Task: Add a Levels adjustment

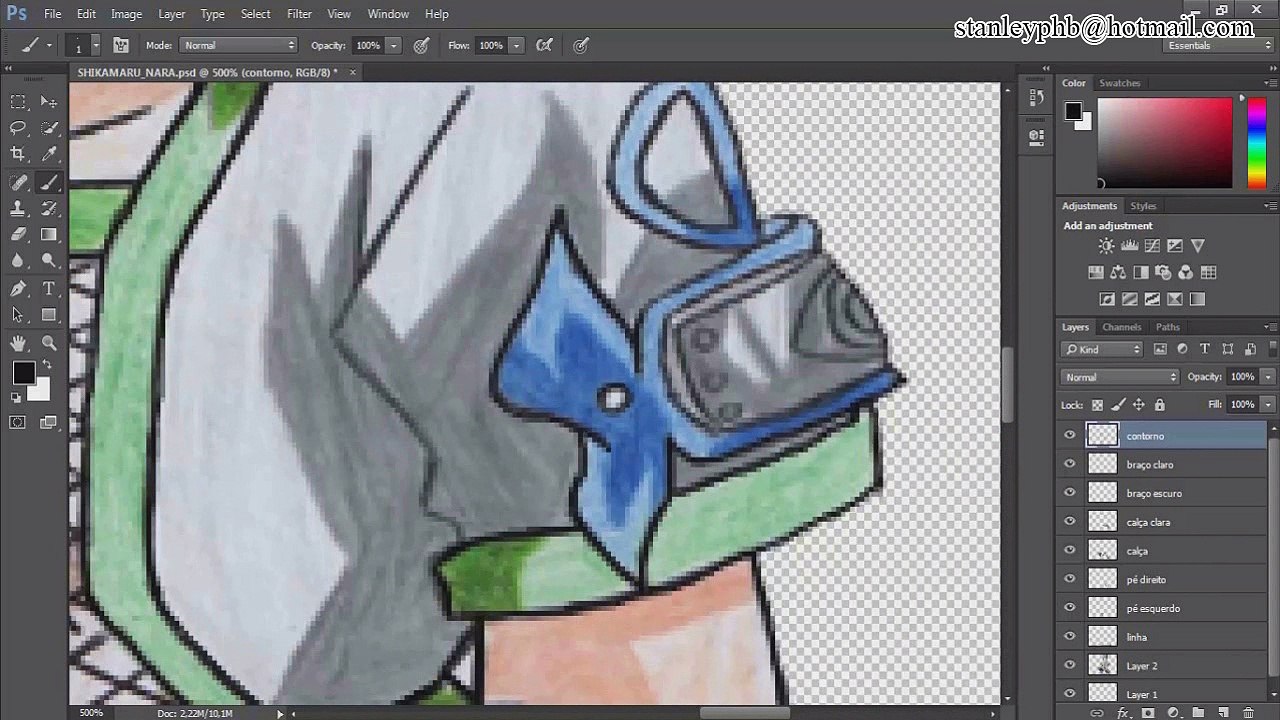Action: 1129,246
